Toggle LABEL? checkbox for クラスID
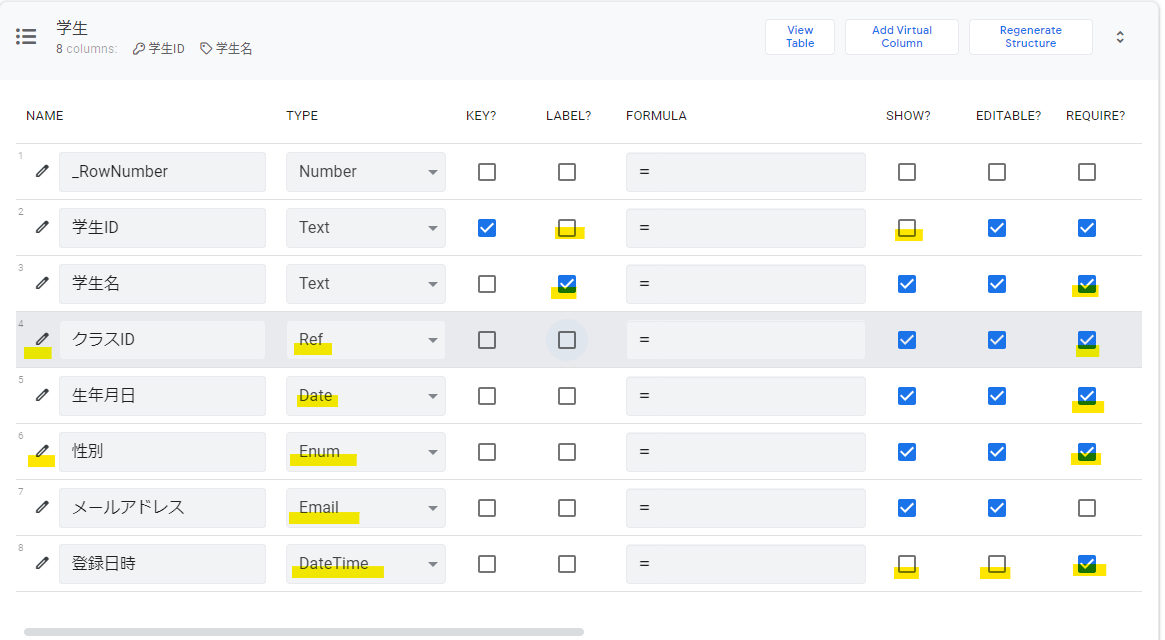 pos(567,340)
